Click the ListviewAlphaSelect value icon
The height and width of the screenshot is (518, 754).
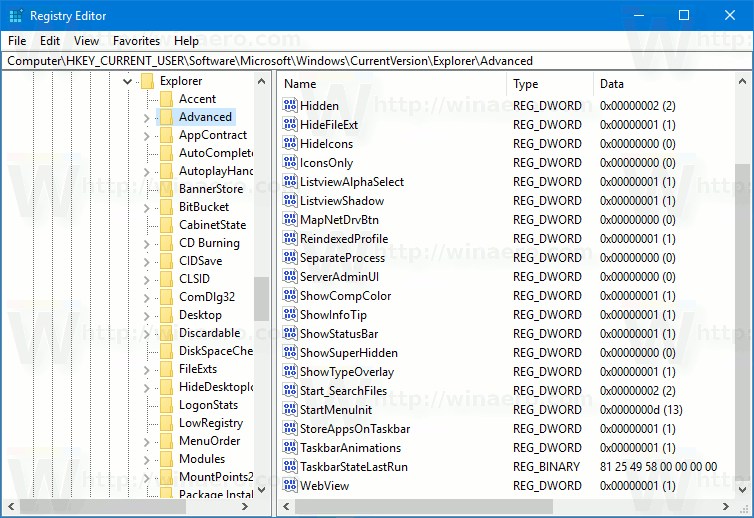pos(290,181)
